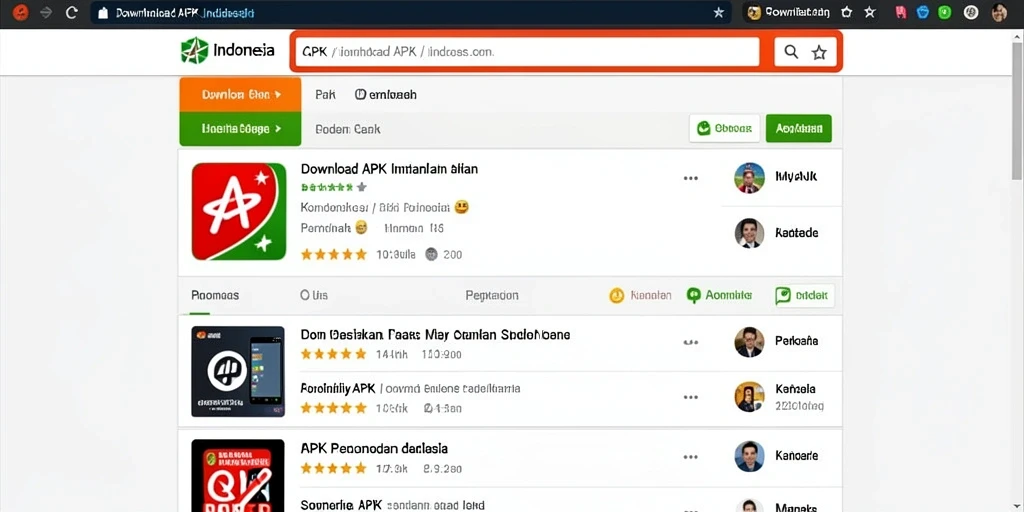
Task: Open the Kancarle user avatar
Action: coord(749,456)
